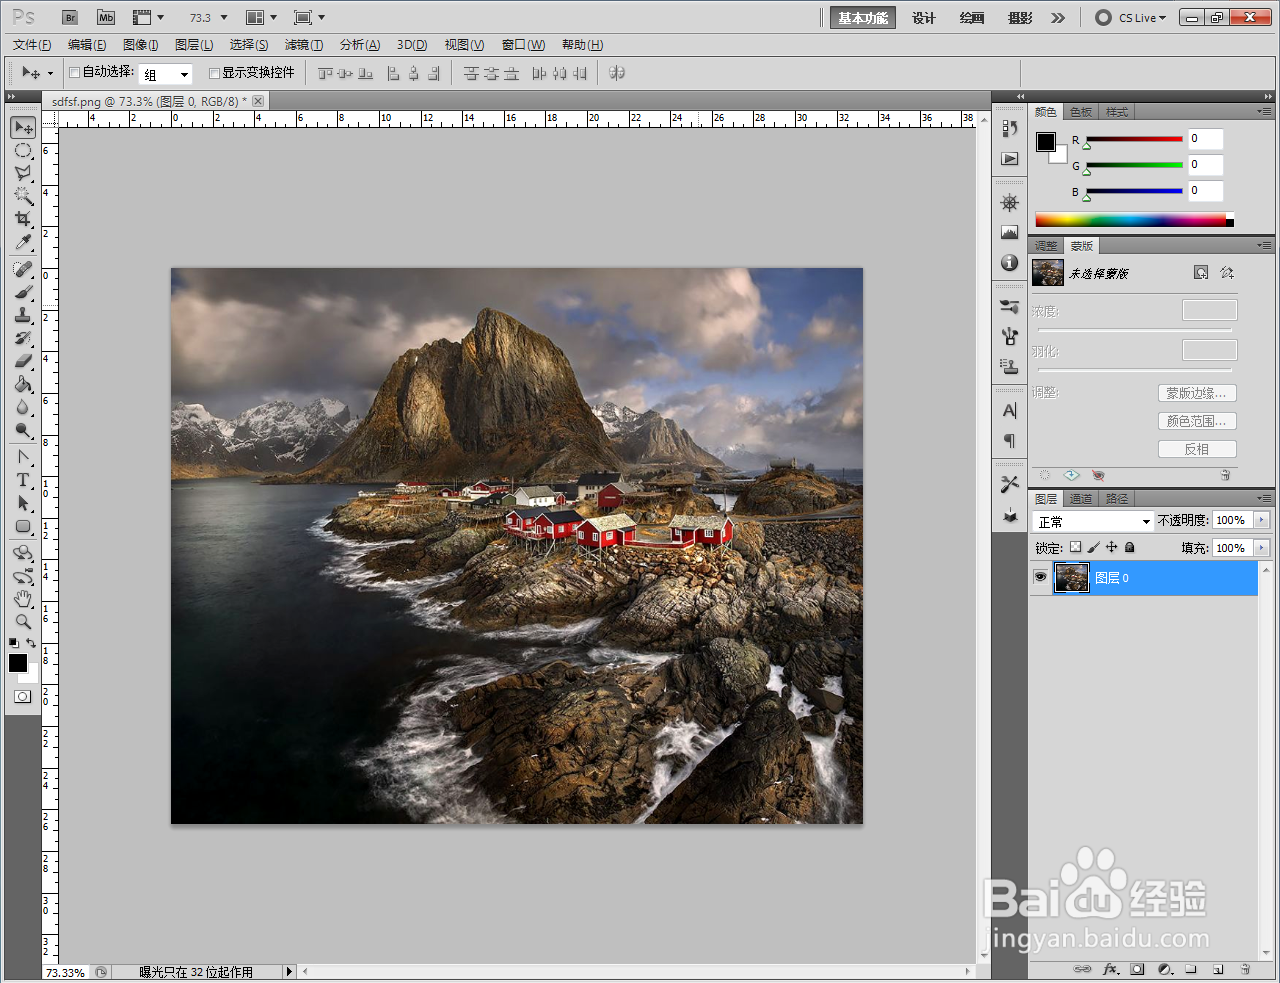Switch to the 通道 tab

point(1081,498)
